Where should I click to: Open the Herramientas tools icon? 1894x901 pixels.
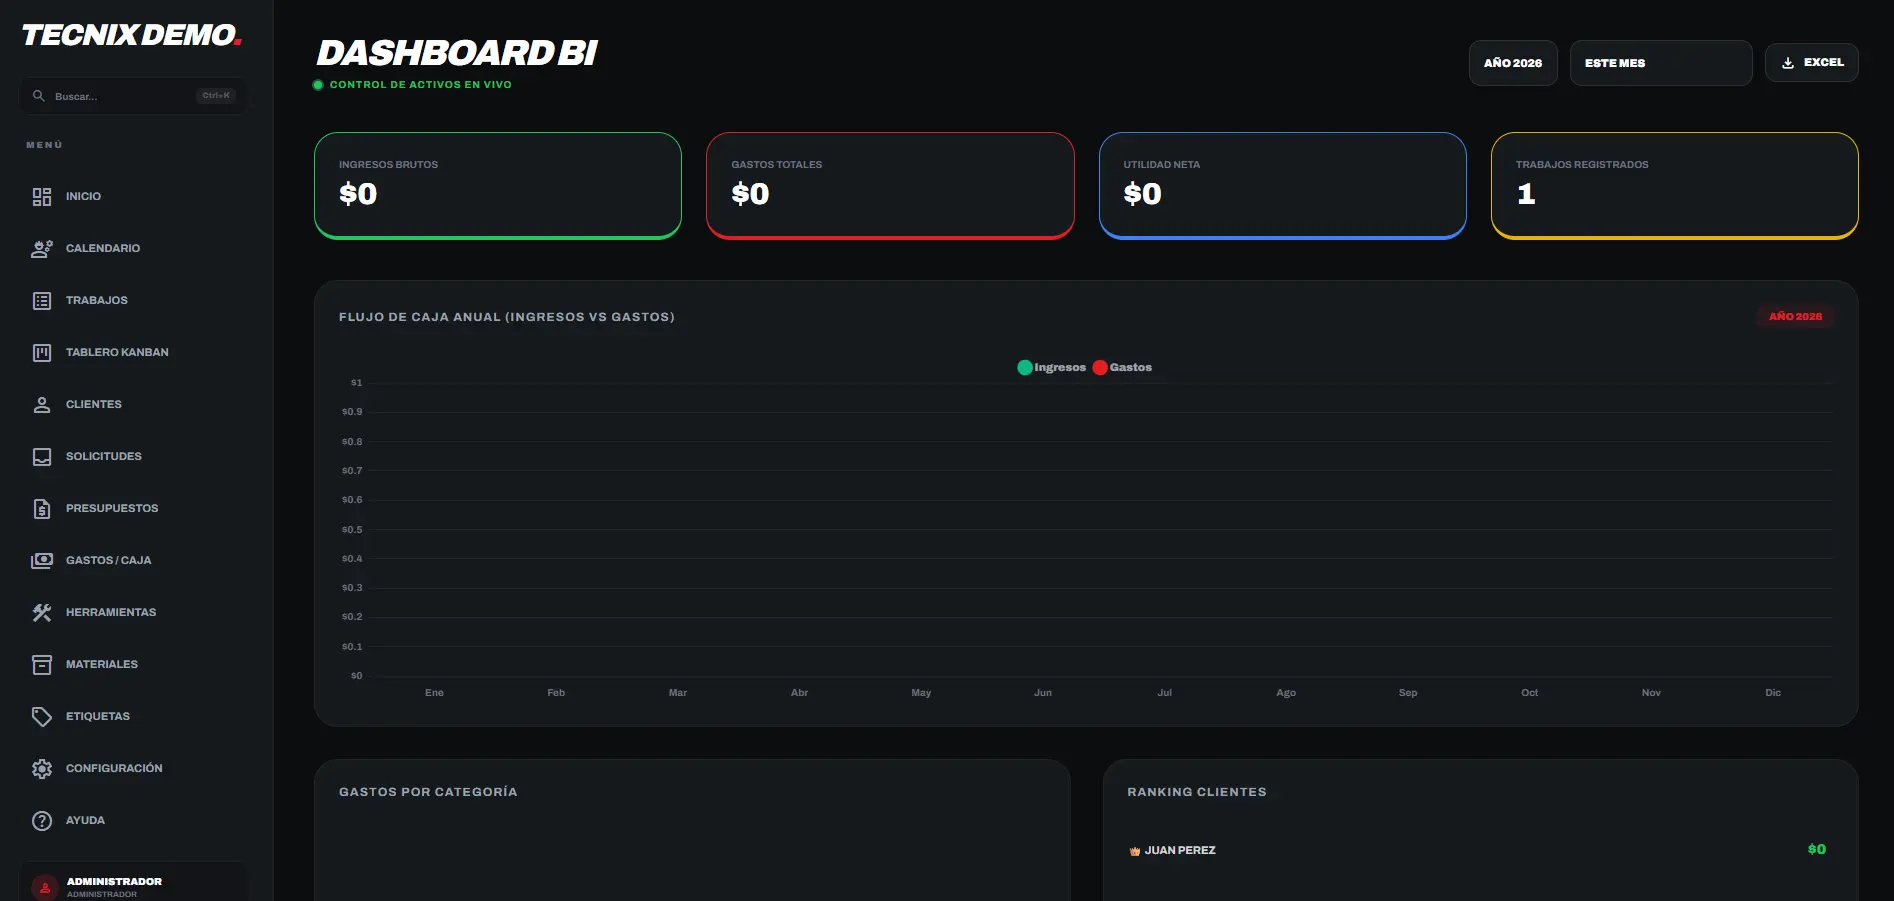click(42, 613)
